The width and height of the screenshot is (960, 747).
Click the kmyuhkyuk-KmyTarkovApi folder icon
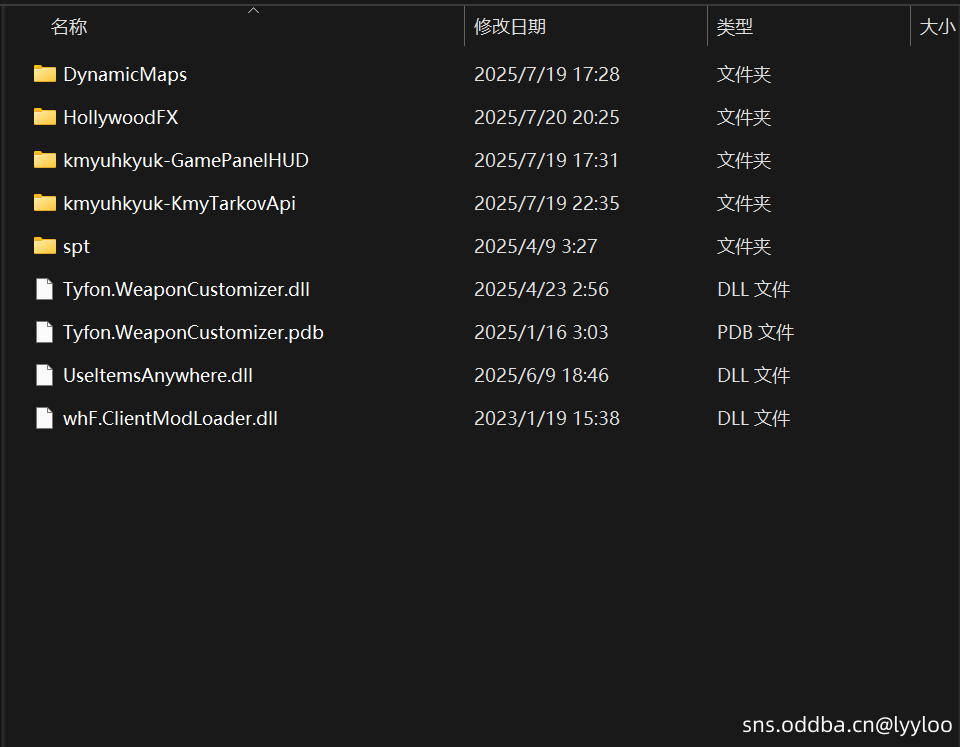tap(45, 203)
